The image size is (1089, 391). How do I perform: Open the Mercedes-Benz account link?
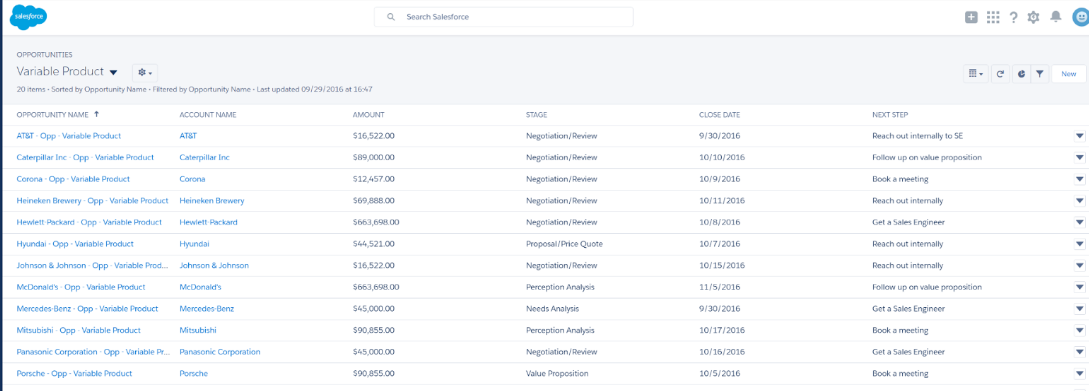207,308
